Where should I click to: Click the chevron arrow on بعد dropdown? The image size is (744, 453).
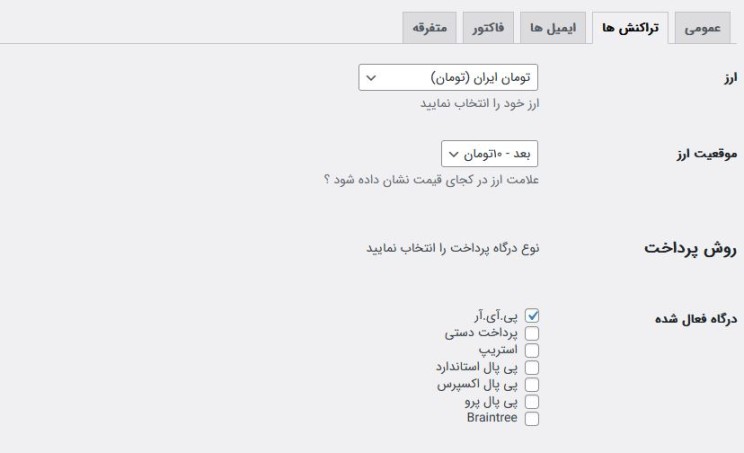[454, 153]
